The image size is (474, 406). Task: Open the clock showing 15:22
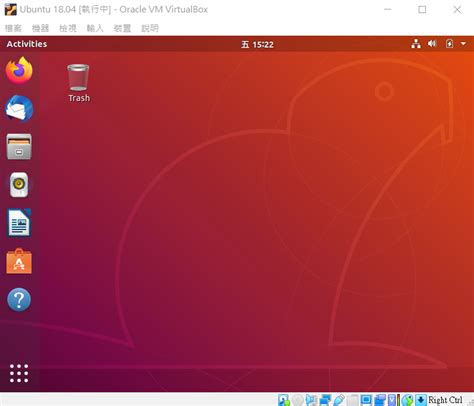pos(257,44)
